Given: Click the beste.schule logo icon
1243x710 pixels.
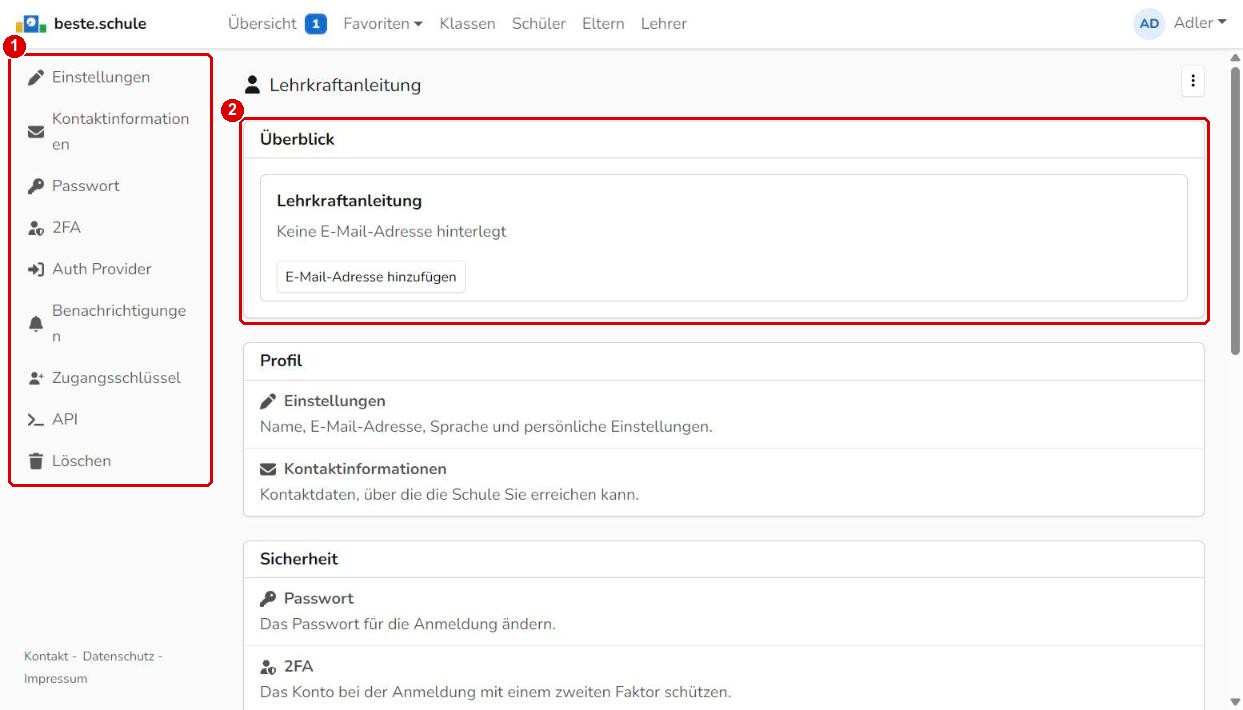Looking at the screenshot, I should [29, 23].
